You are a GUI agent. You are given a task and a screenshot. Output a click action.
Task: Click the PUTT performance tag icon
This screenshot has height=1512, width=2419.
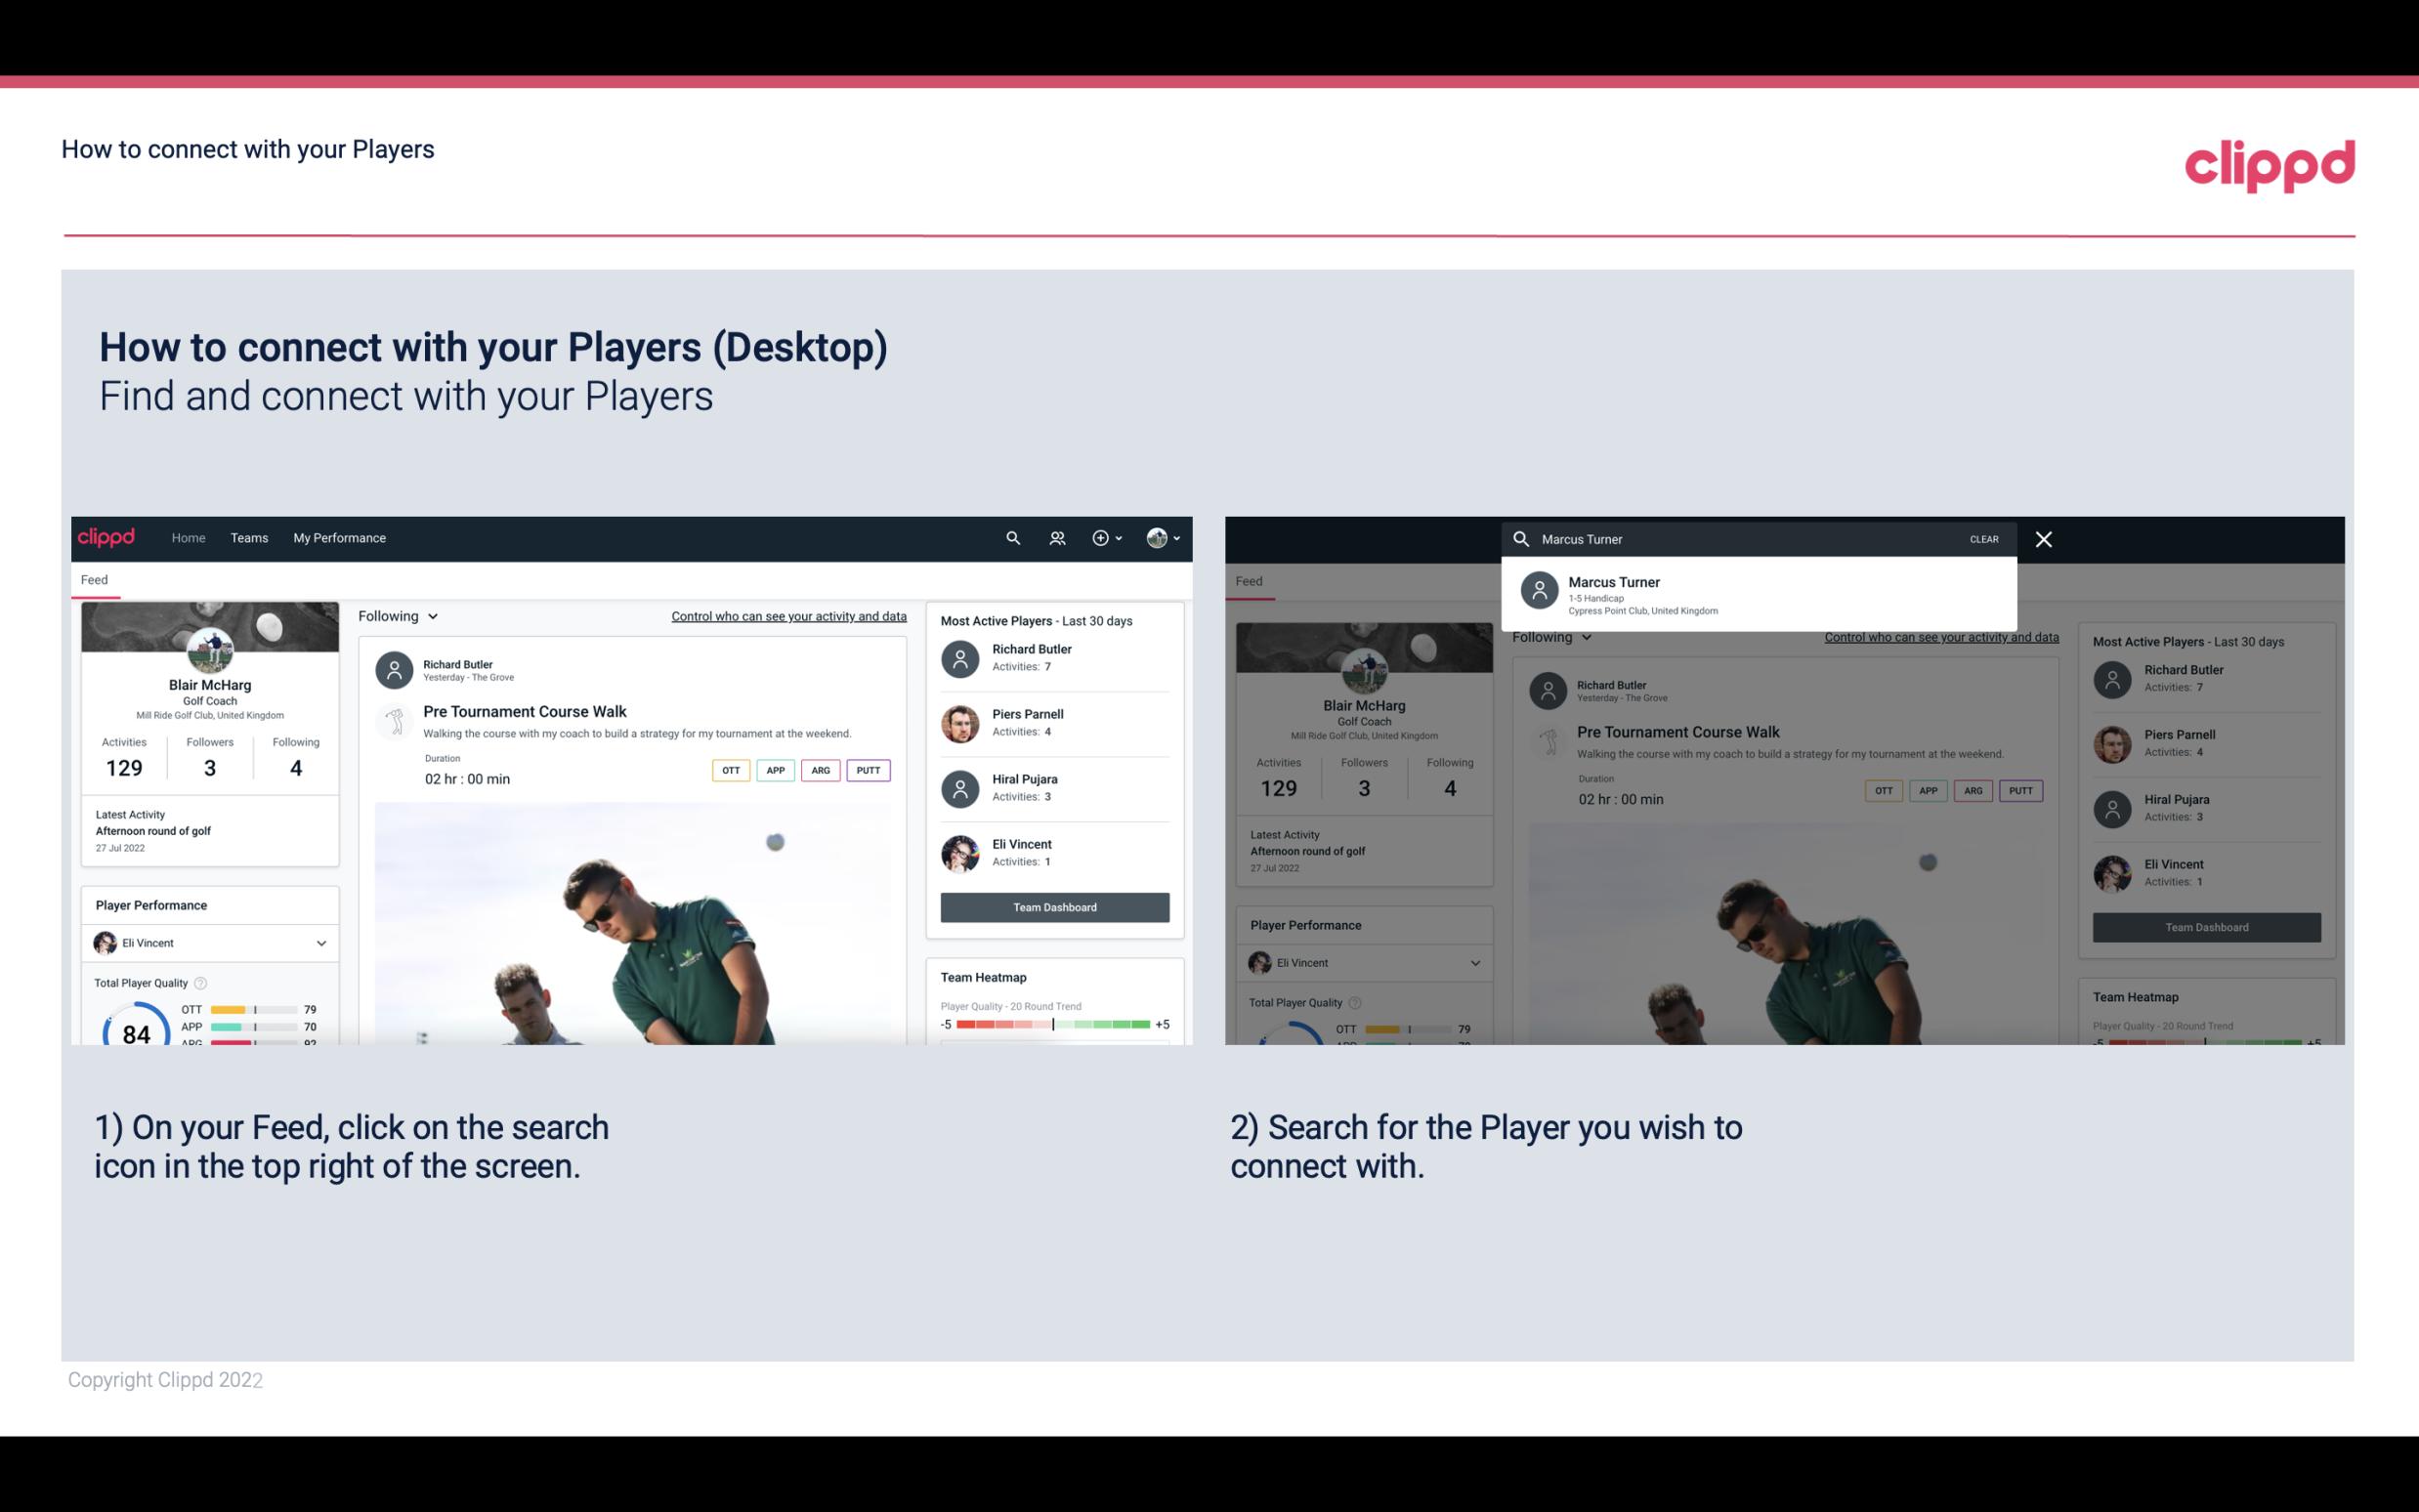coord(868,770)
